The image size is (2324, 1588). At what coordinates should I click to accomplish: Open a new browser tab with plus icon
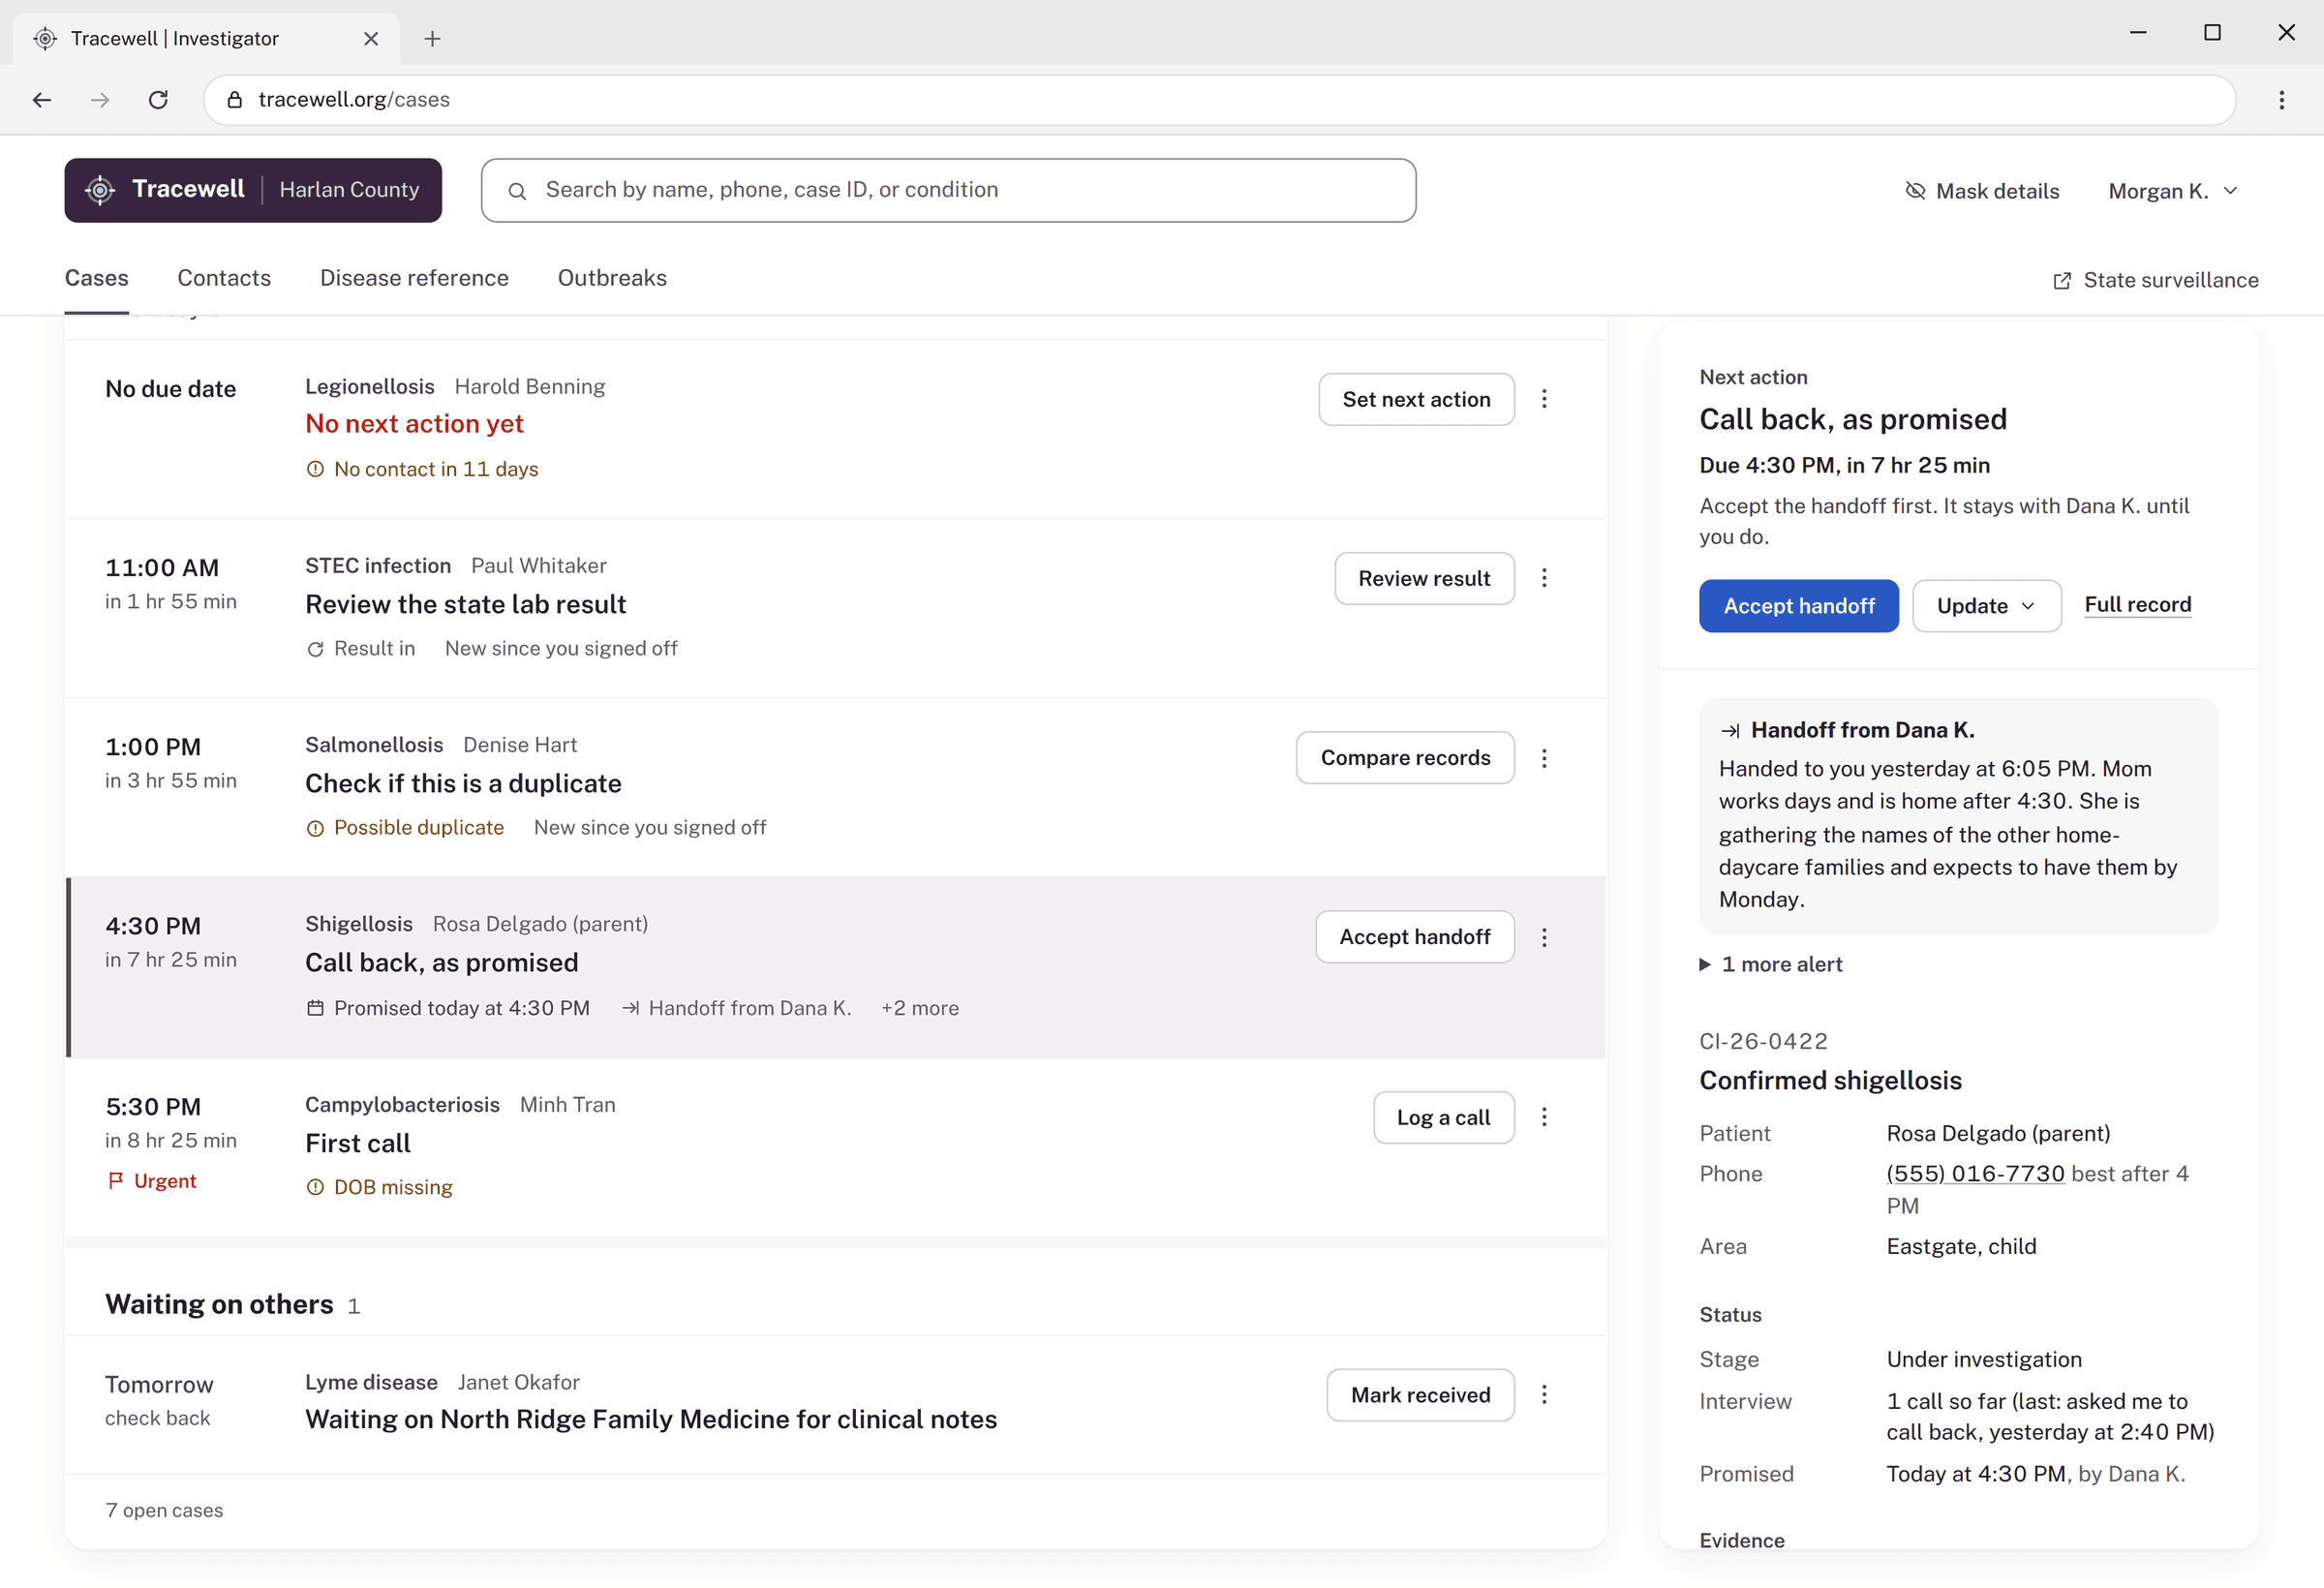(432, 38)
